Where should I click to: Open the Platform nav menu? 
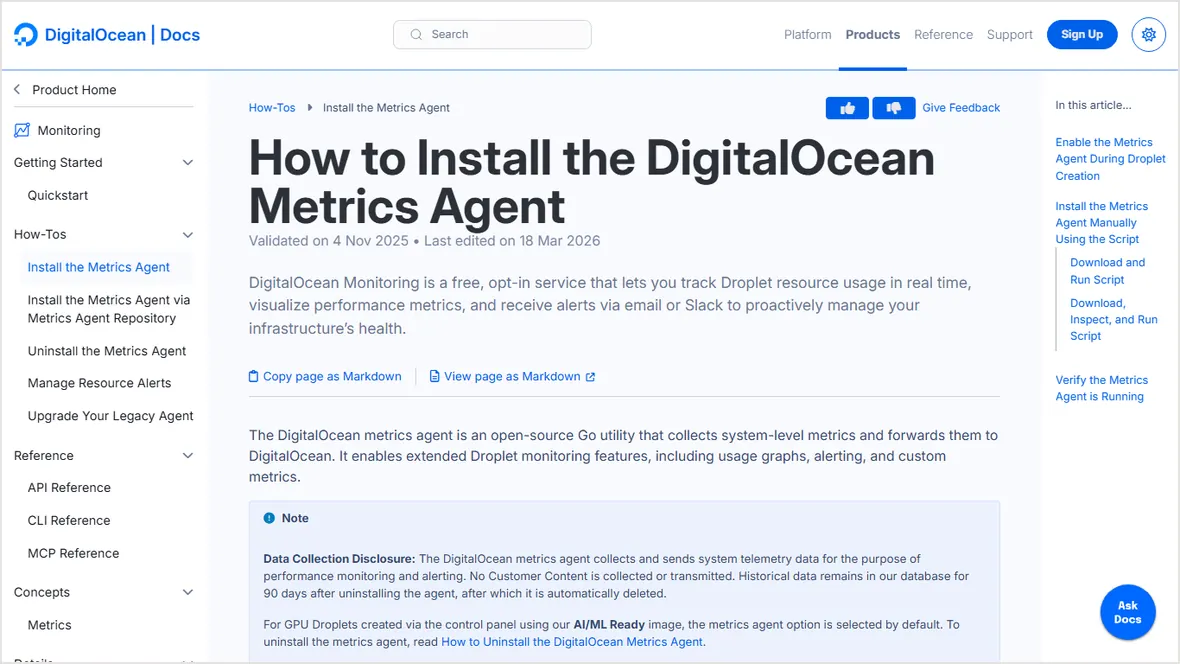[807, 35]
